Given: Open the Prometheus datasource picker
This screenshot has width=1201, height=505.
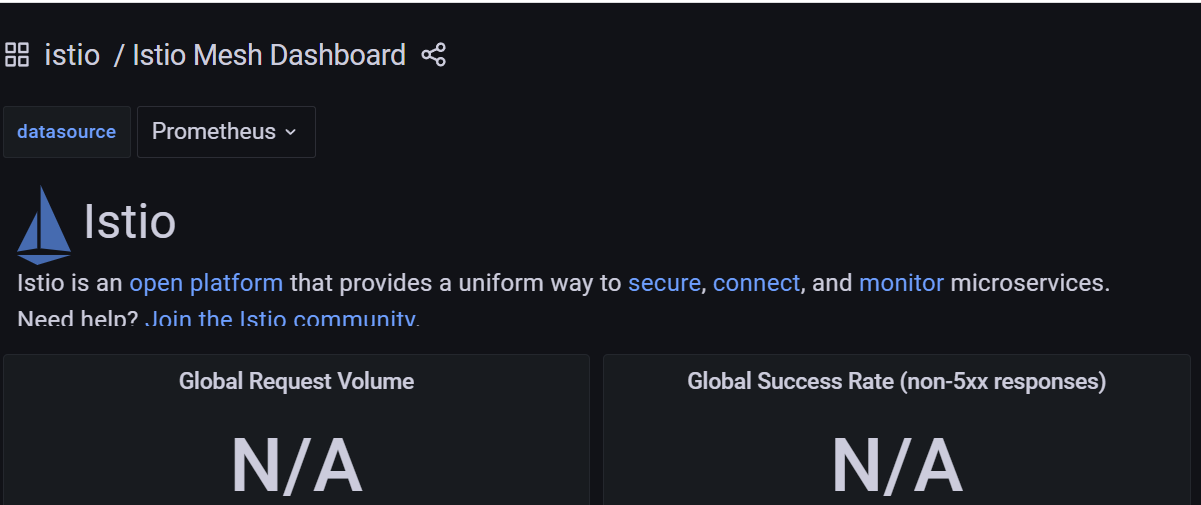Looking at the screenshot, I should pos(226,132).
